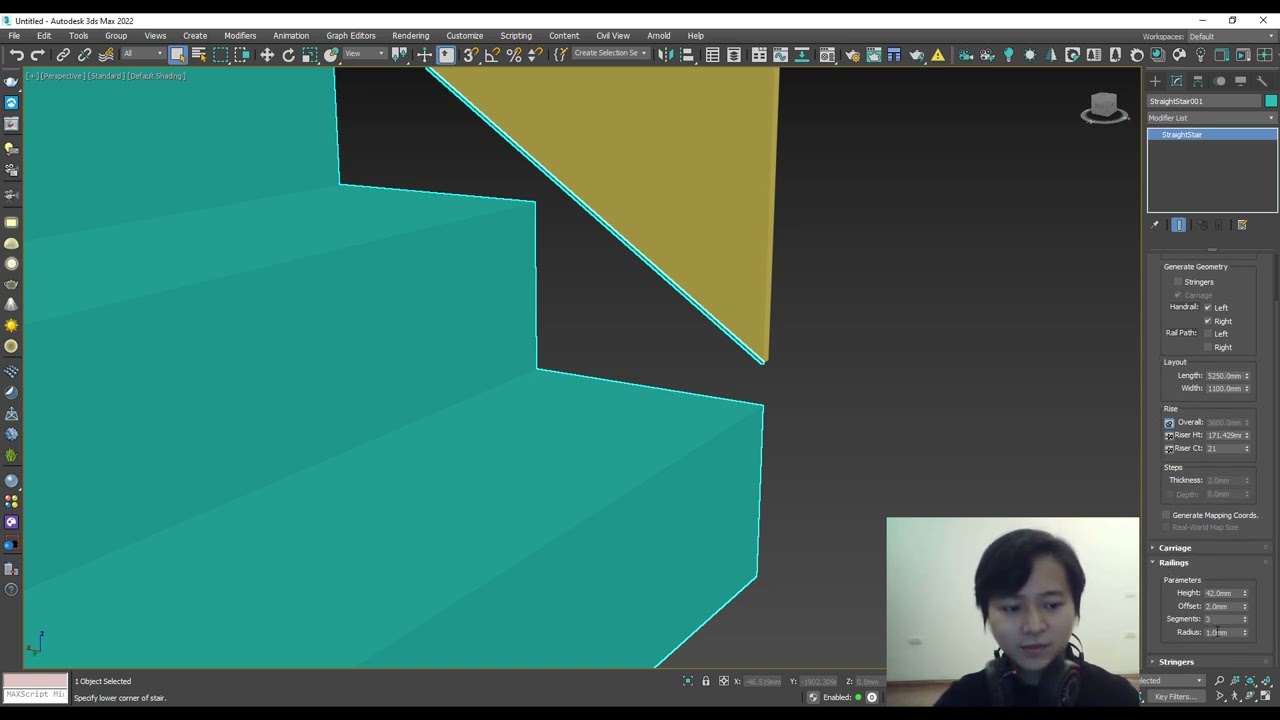This screenshot has height=720, width=1280.
Task: Open the Modifiers menu
Action: coord(240,36)
